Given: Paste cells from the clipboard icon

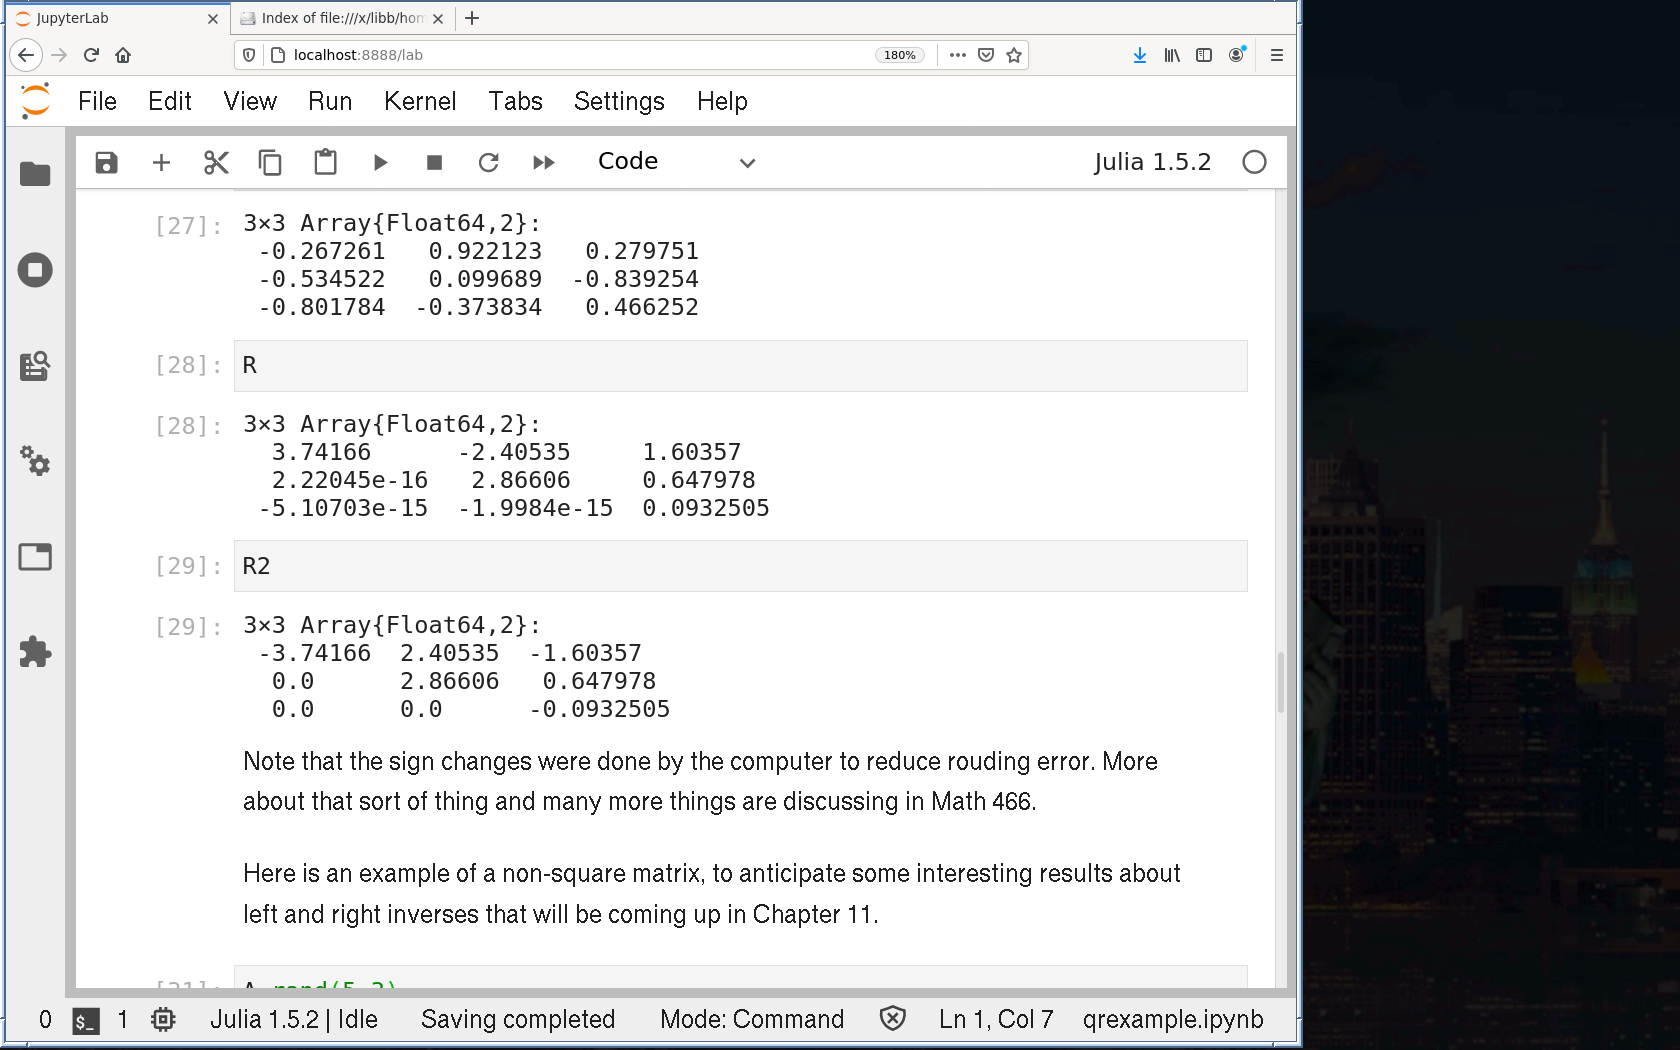Looking at the screenshot, I should (325, 162).
